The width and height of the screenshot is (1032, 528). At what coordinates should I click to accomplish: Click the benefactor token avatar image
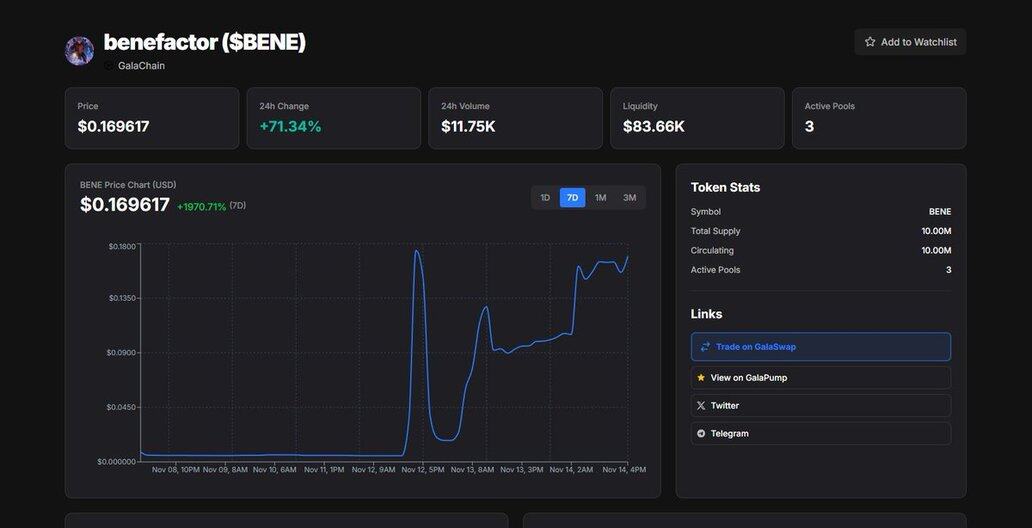click(x=79, y=51)
